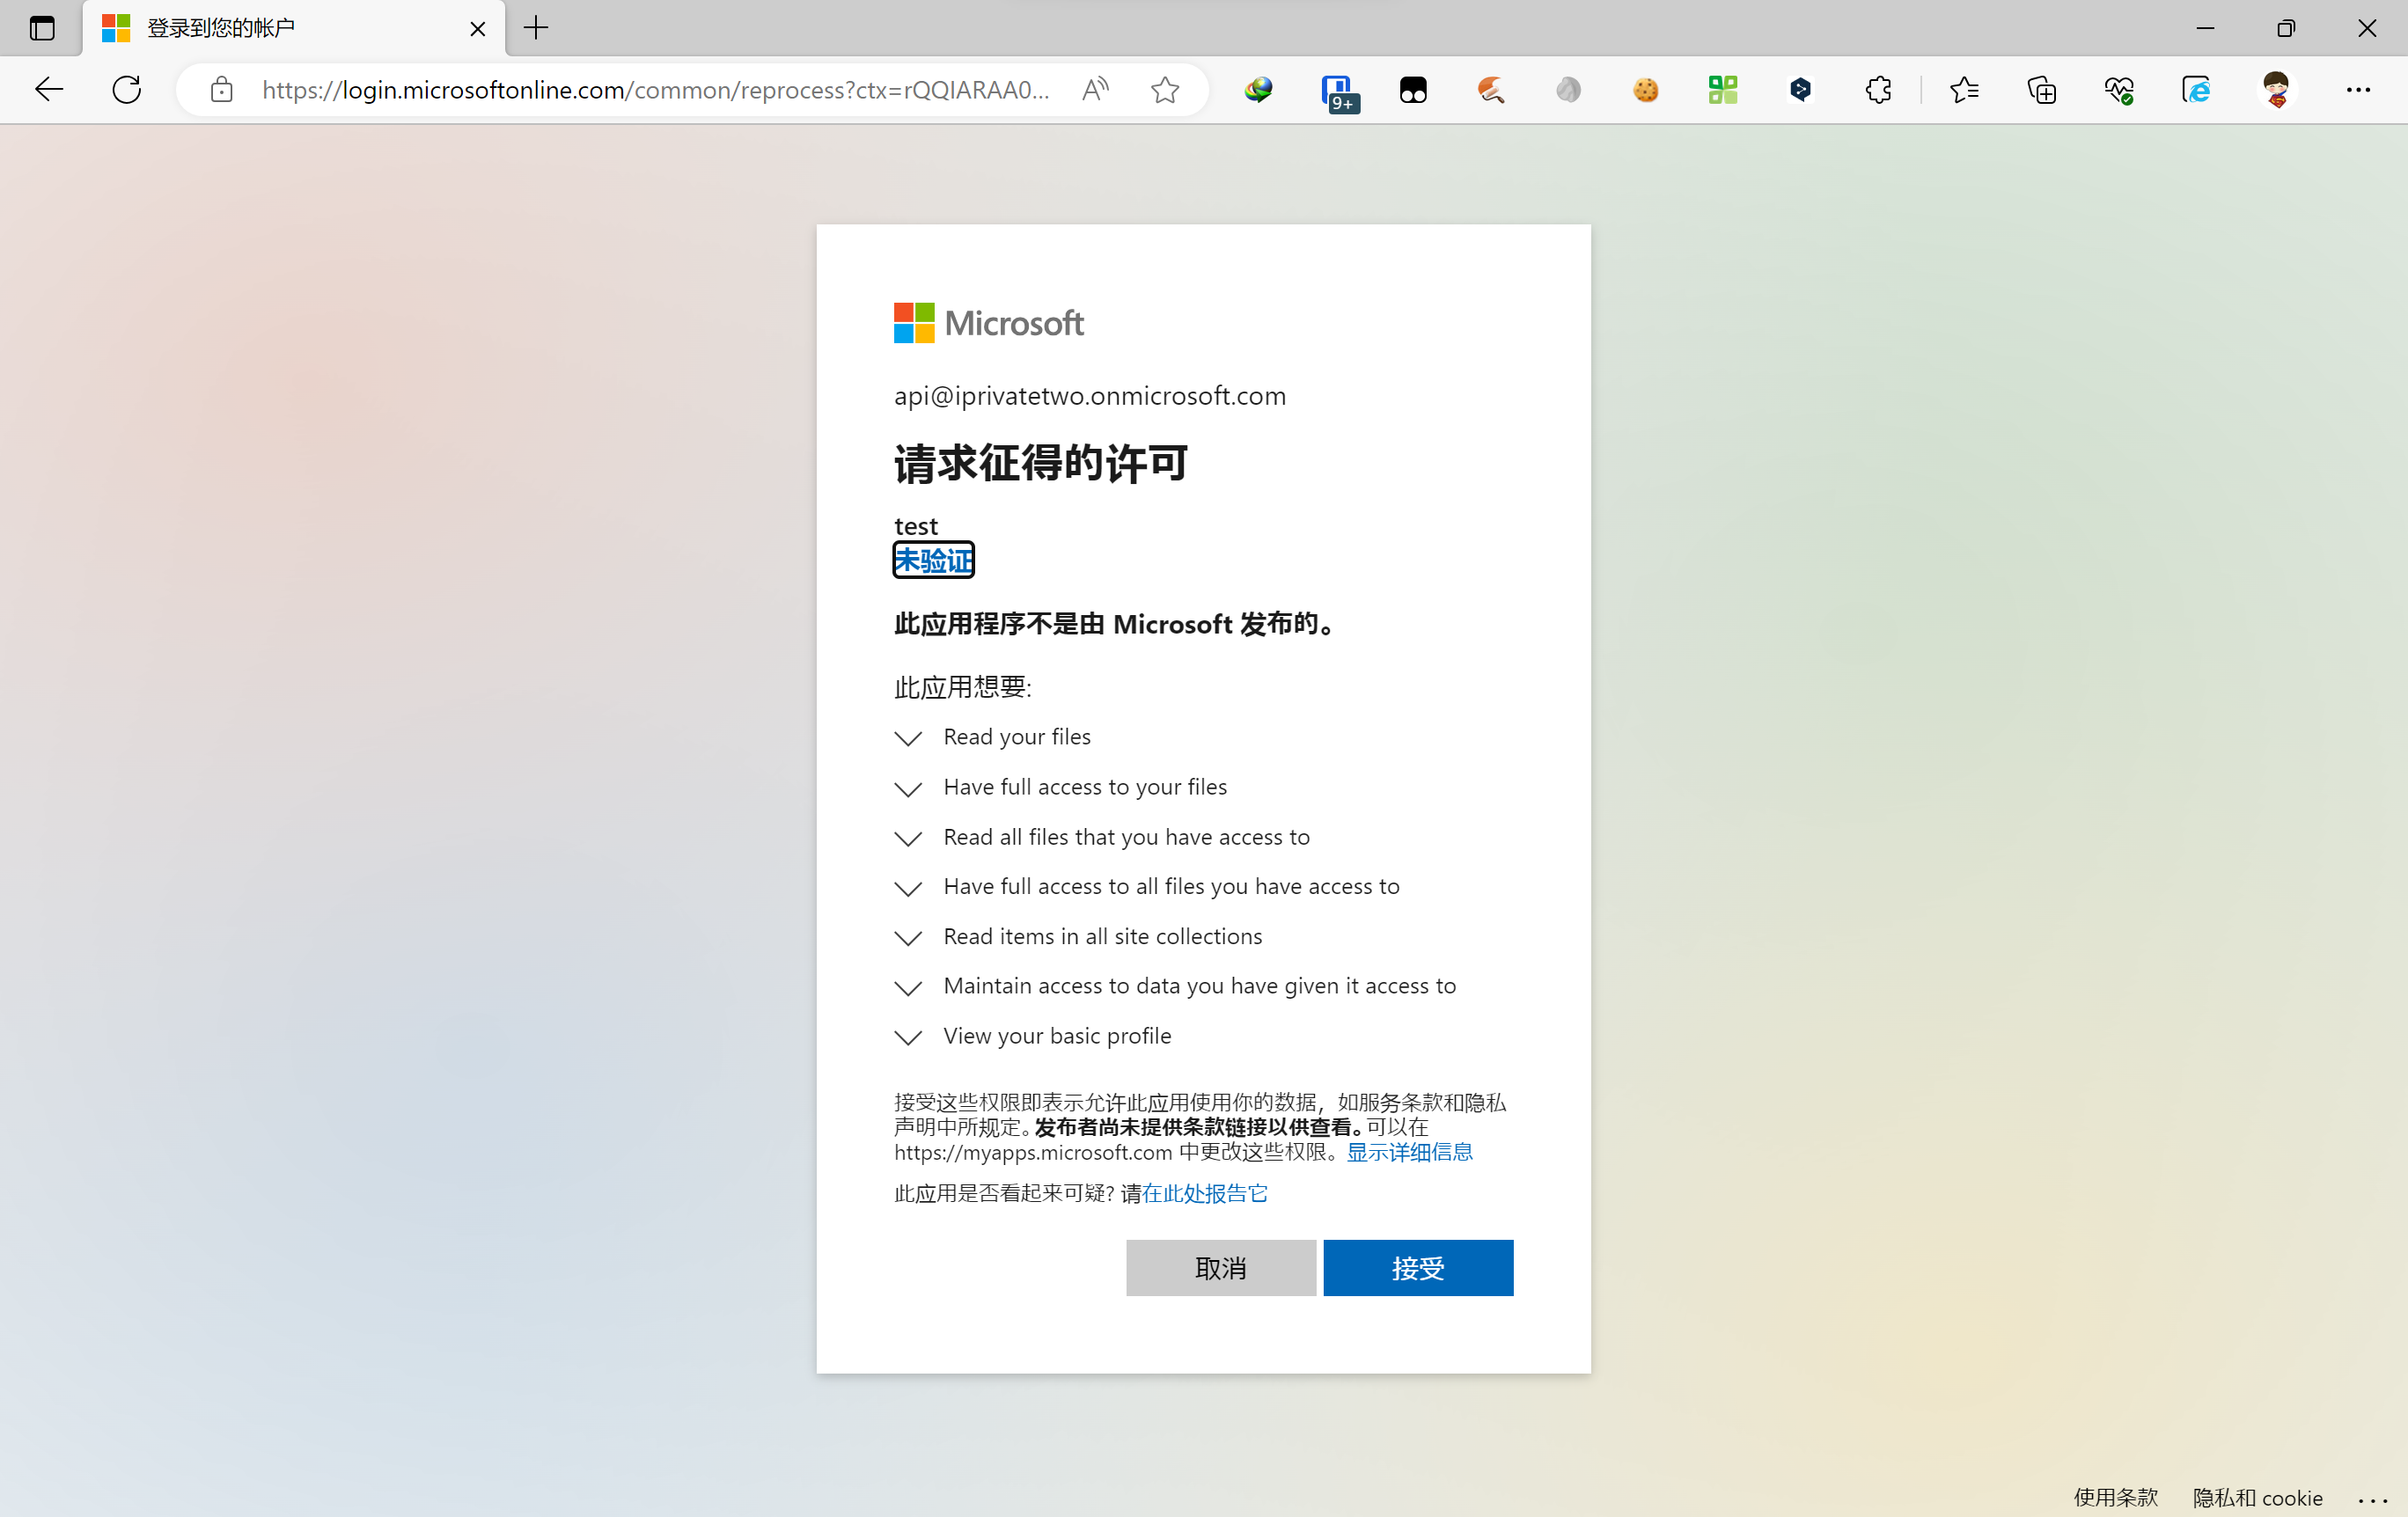Click the 未验证 unverified publisher link
2408x1517 pixels.
coord(933,560)
